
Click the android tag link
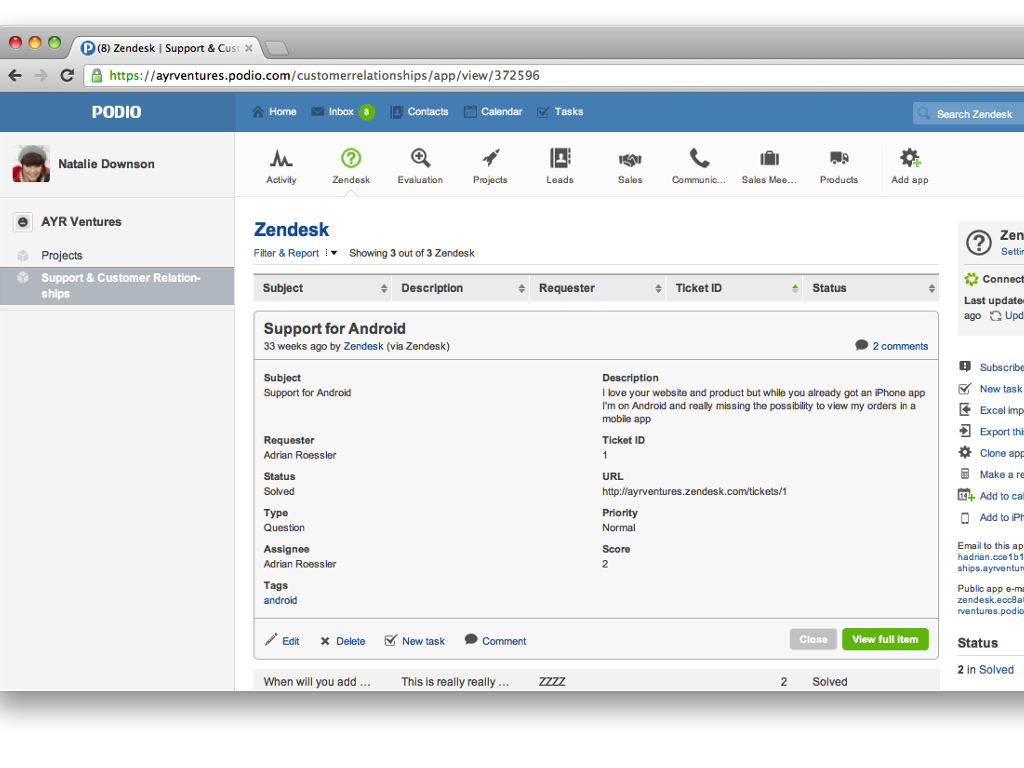[x=280, y=600]
